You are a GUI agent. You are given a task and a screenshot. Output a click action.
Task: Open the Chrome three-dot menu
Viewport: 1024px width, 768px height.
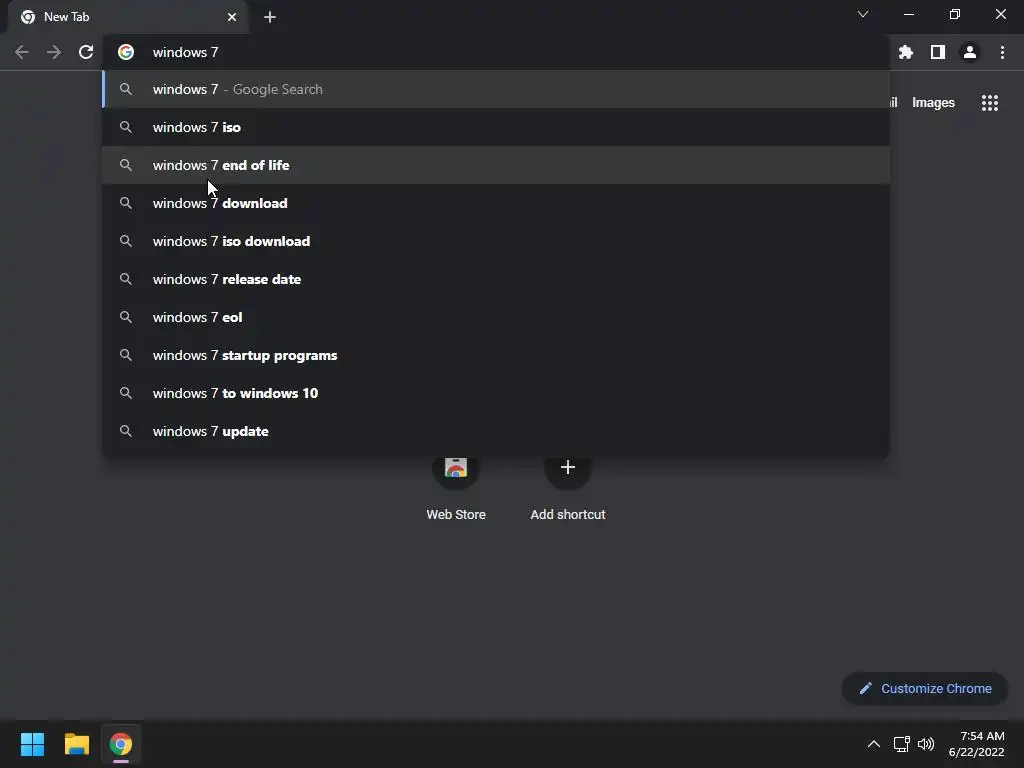point(1002,52)
